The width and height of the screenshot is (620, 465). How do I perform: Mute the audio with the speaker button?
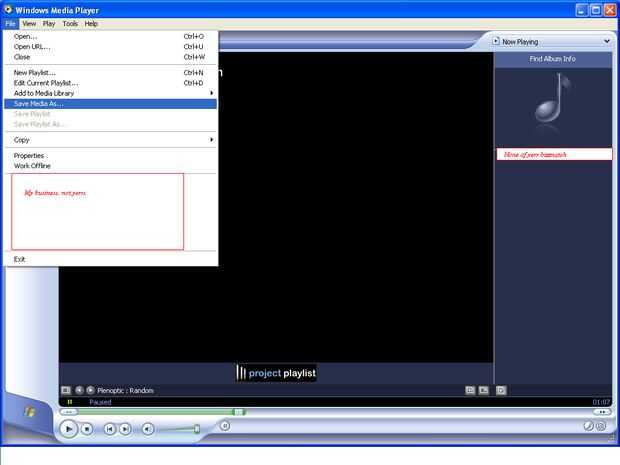148,429
